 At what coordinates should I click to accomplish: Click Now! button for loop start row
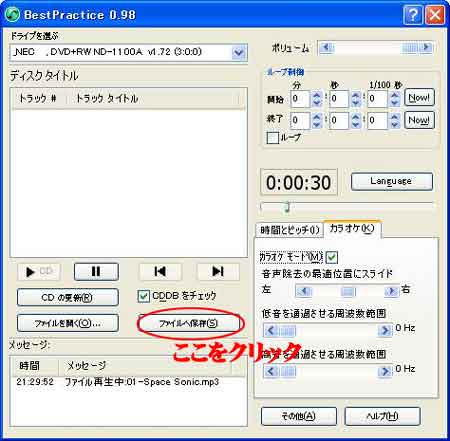419,98
